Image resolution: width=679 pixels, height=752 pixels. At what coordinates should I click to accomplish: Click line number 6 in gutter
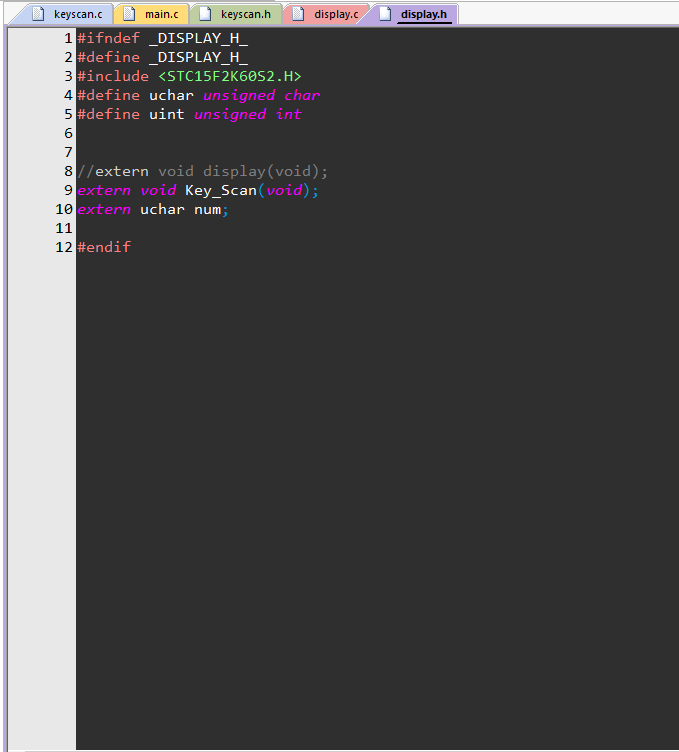tap(68, 133)
